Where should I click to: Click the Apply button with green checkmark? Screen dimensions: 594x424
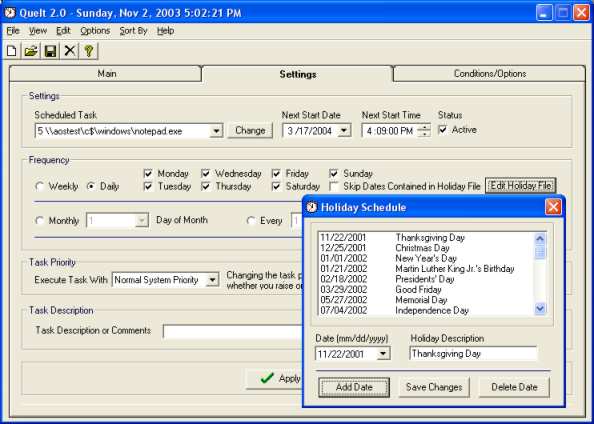(x=274, y=378)
